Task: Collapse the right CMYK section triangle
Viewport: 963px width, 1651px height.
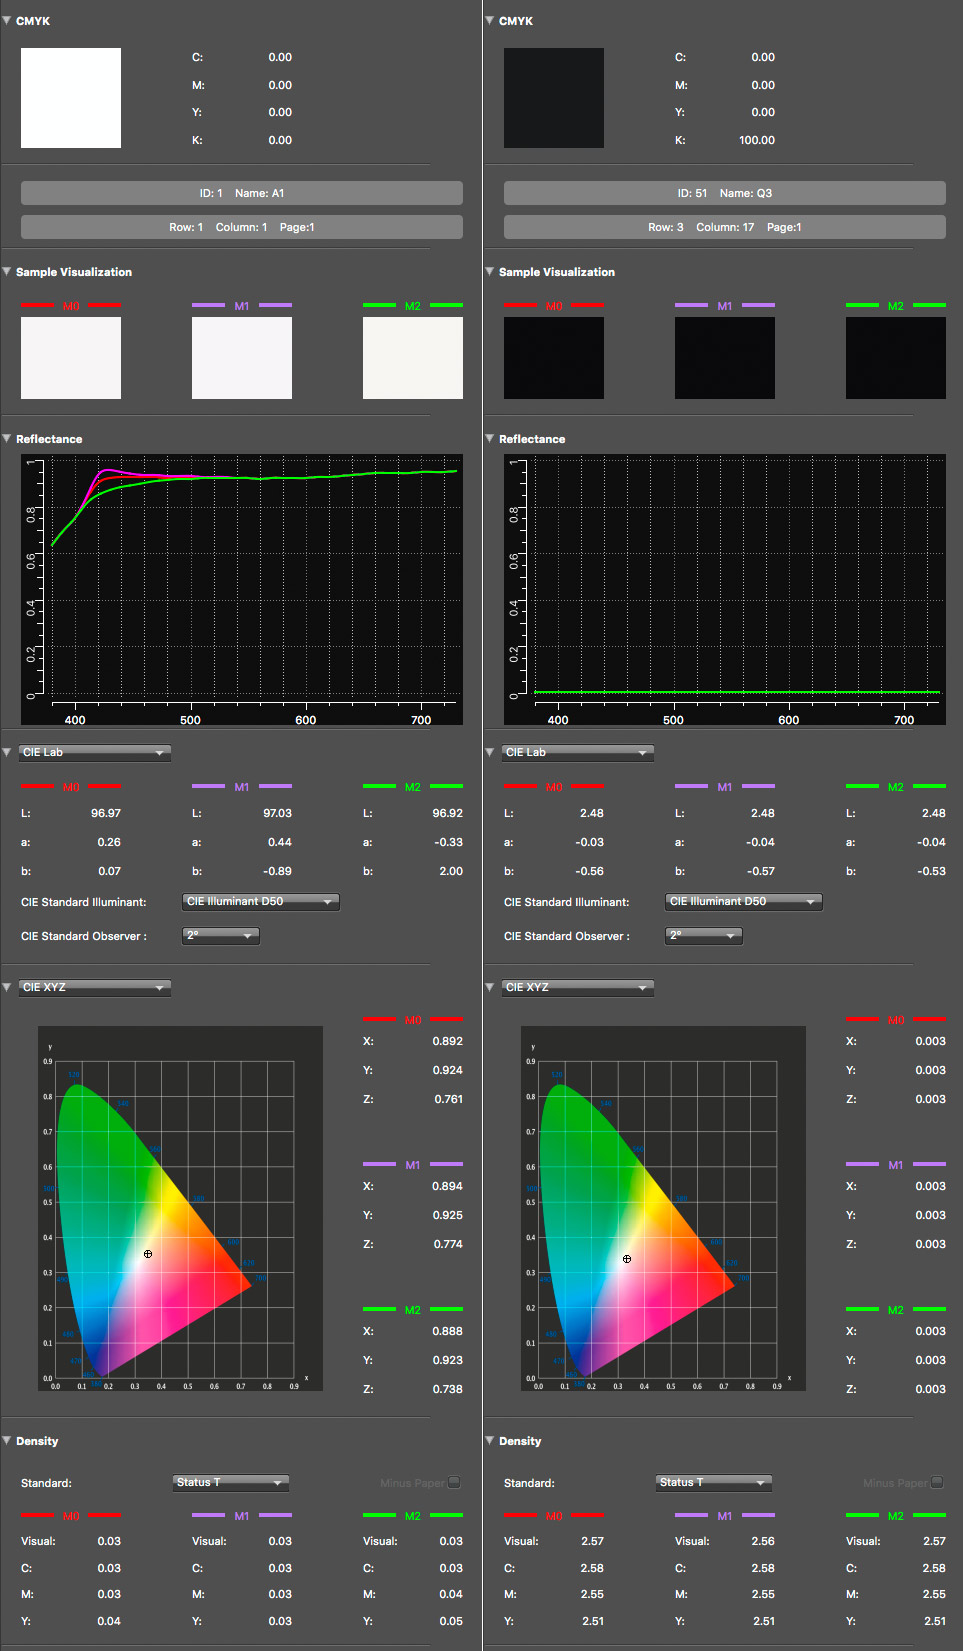Action: (490, 20)
